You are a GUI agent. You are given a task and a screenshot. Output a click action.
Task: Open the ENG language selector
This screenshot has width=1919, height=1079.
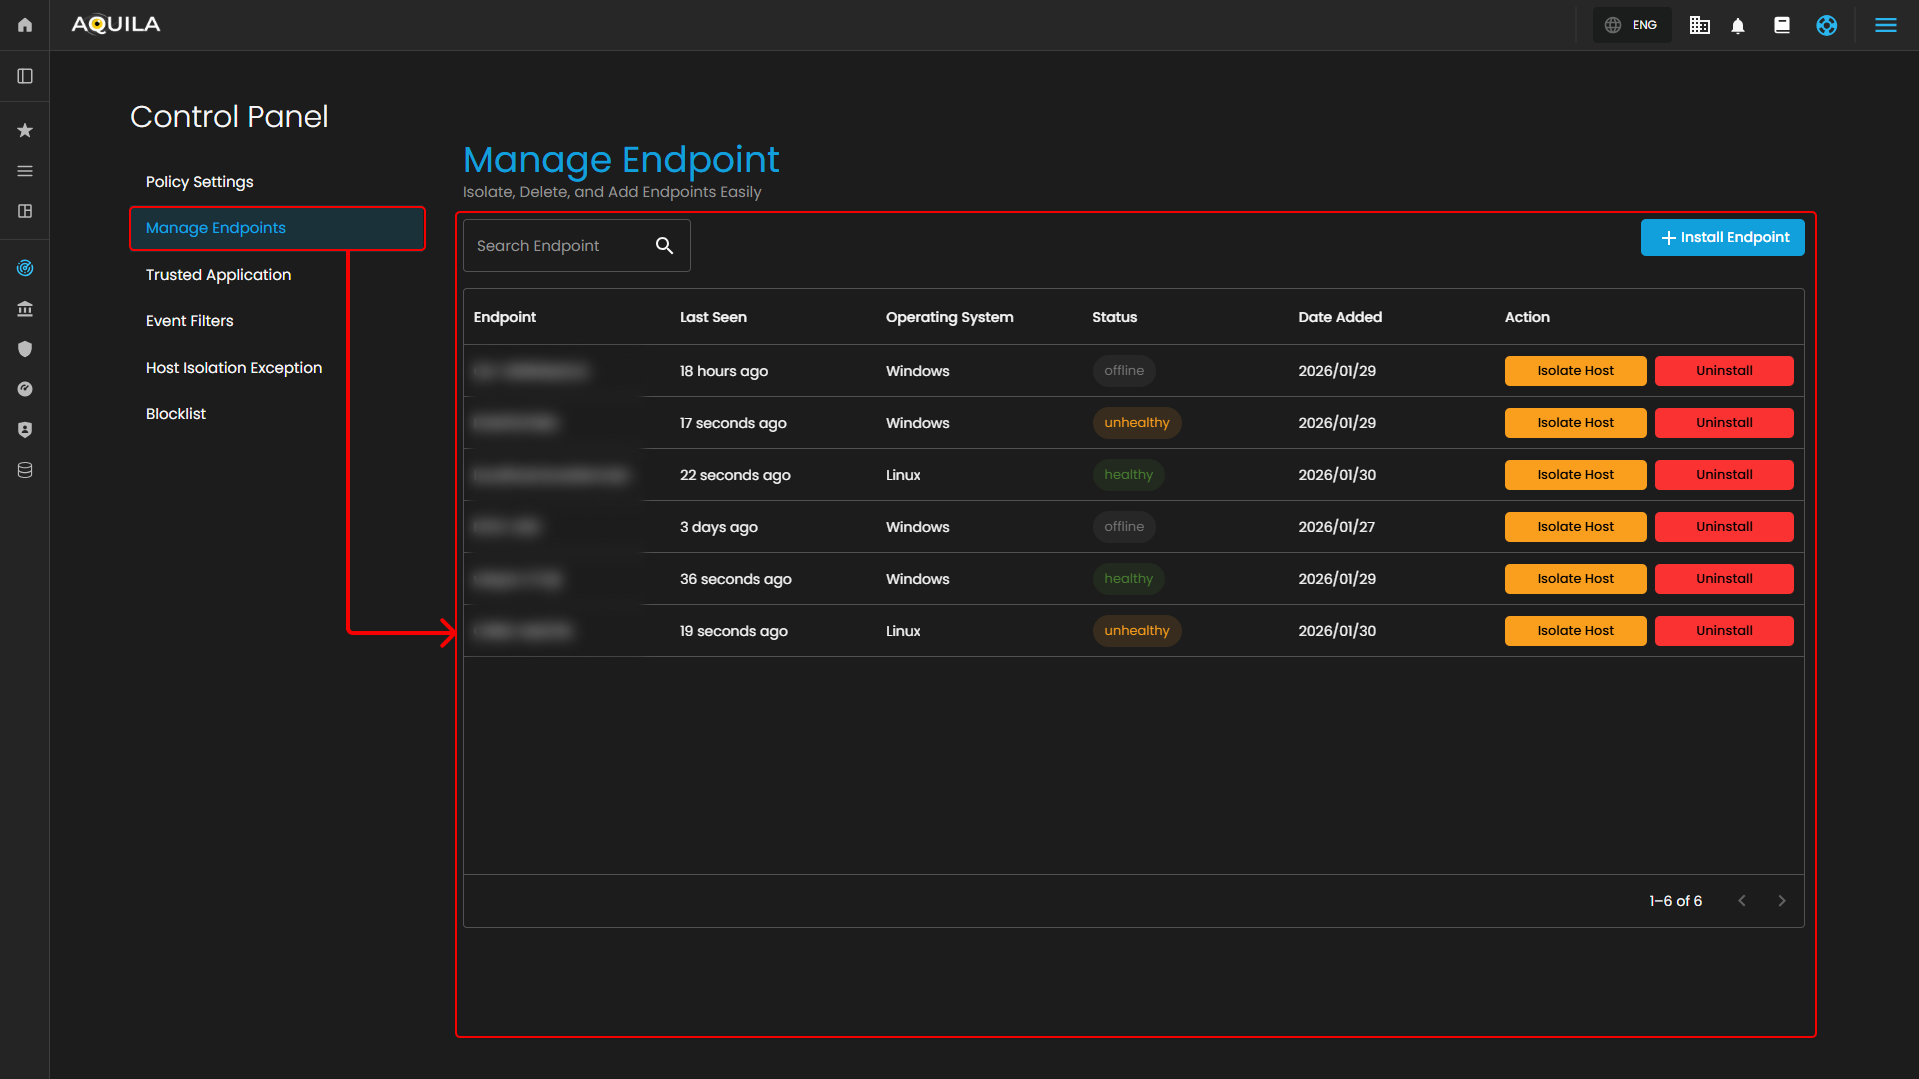coord(1632,25)
